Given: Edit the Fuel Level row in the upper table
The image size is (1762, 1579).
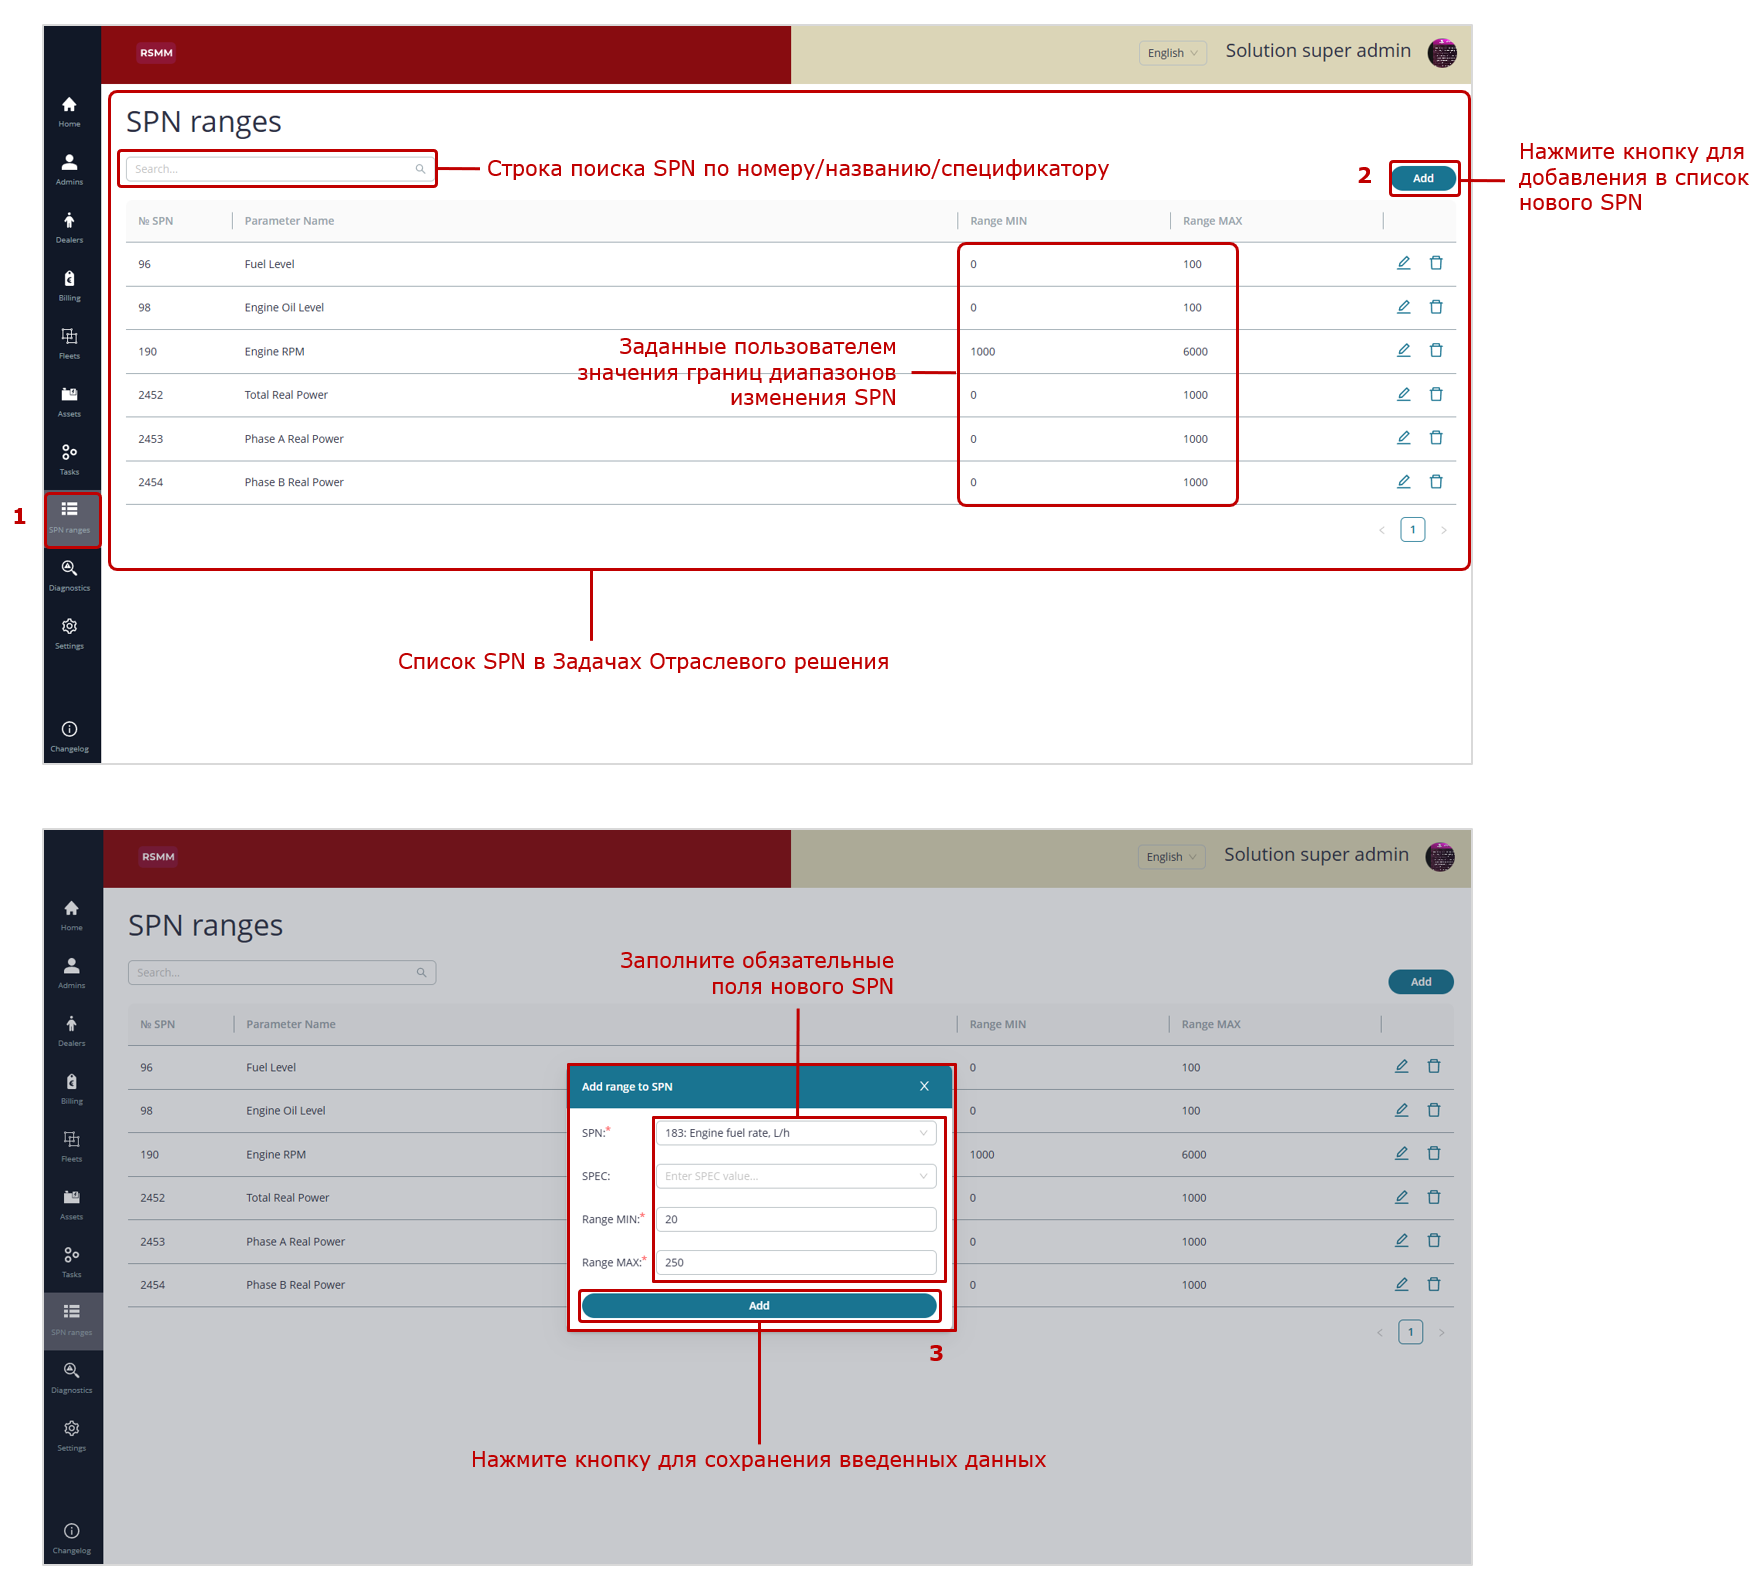Looking at the screenshot, I should click(x=1403, y=263).
